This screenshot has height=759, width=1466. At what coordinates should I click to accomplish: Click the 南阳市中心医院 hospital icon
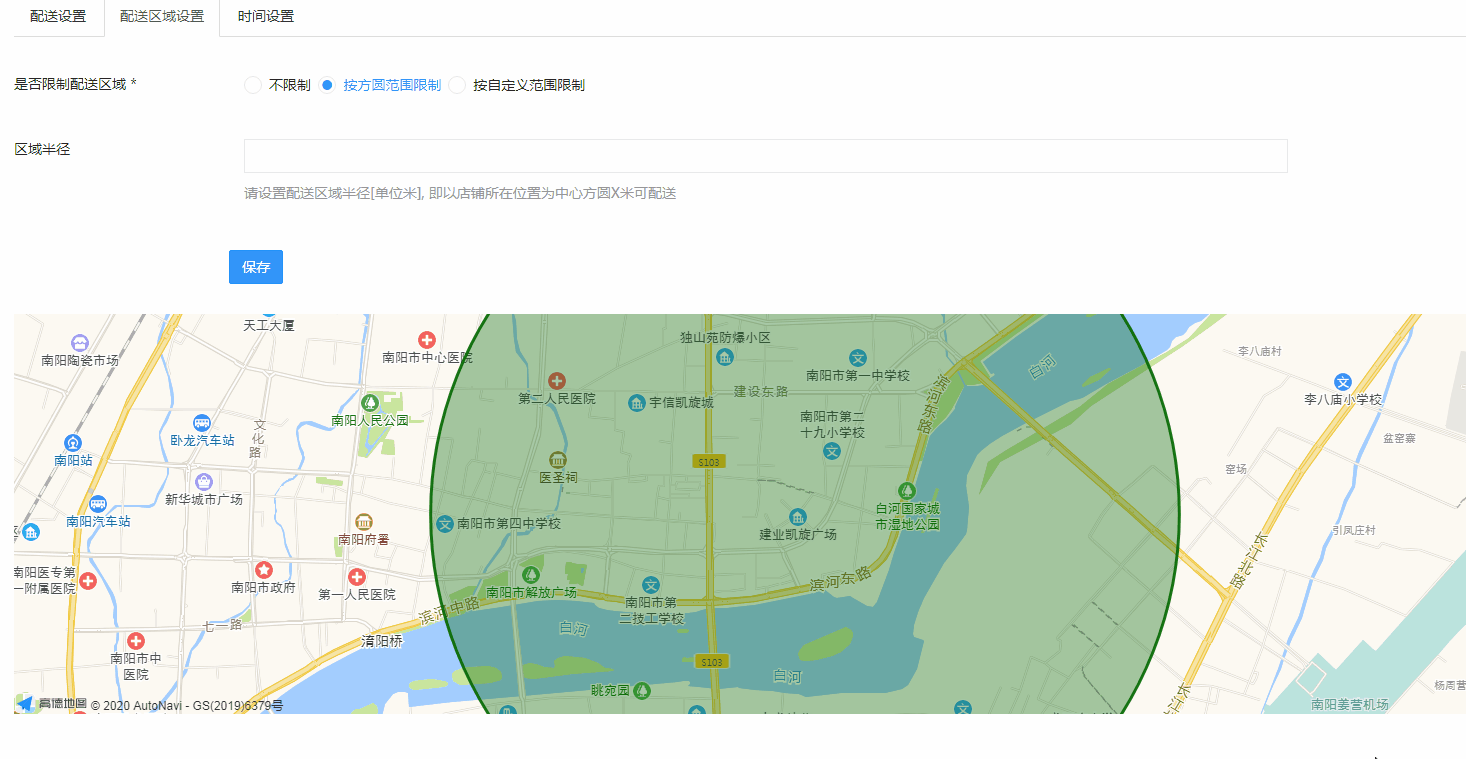(x=427, y=340)
